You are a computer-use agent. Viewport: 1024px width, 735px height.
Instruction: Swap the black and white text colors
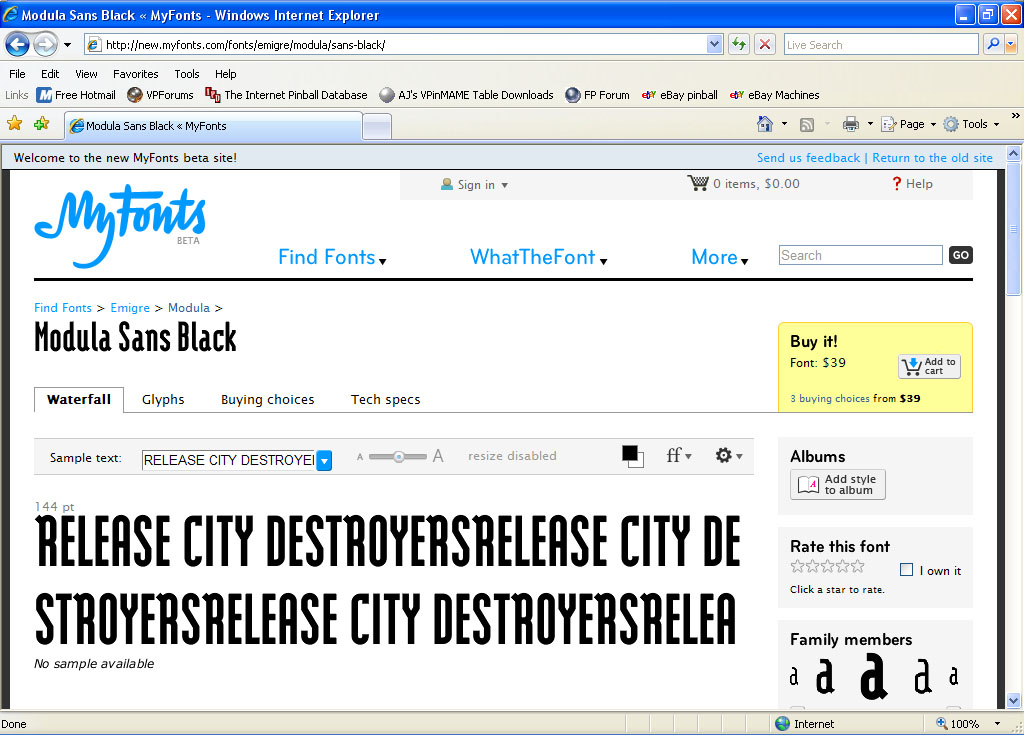tap(632, 456)
